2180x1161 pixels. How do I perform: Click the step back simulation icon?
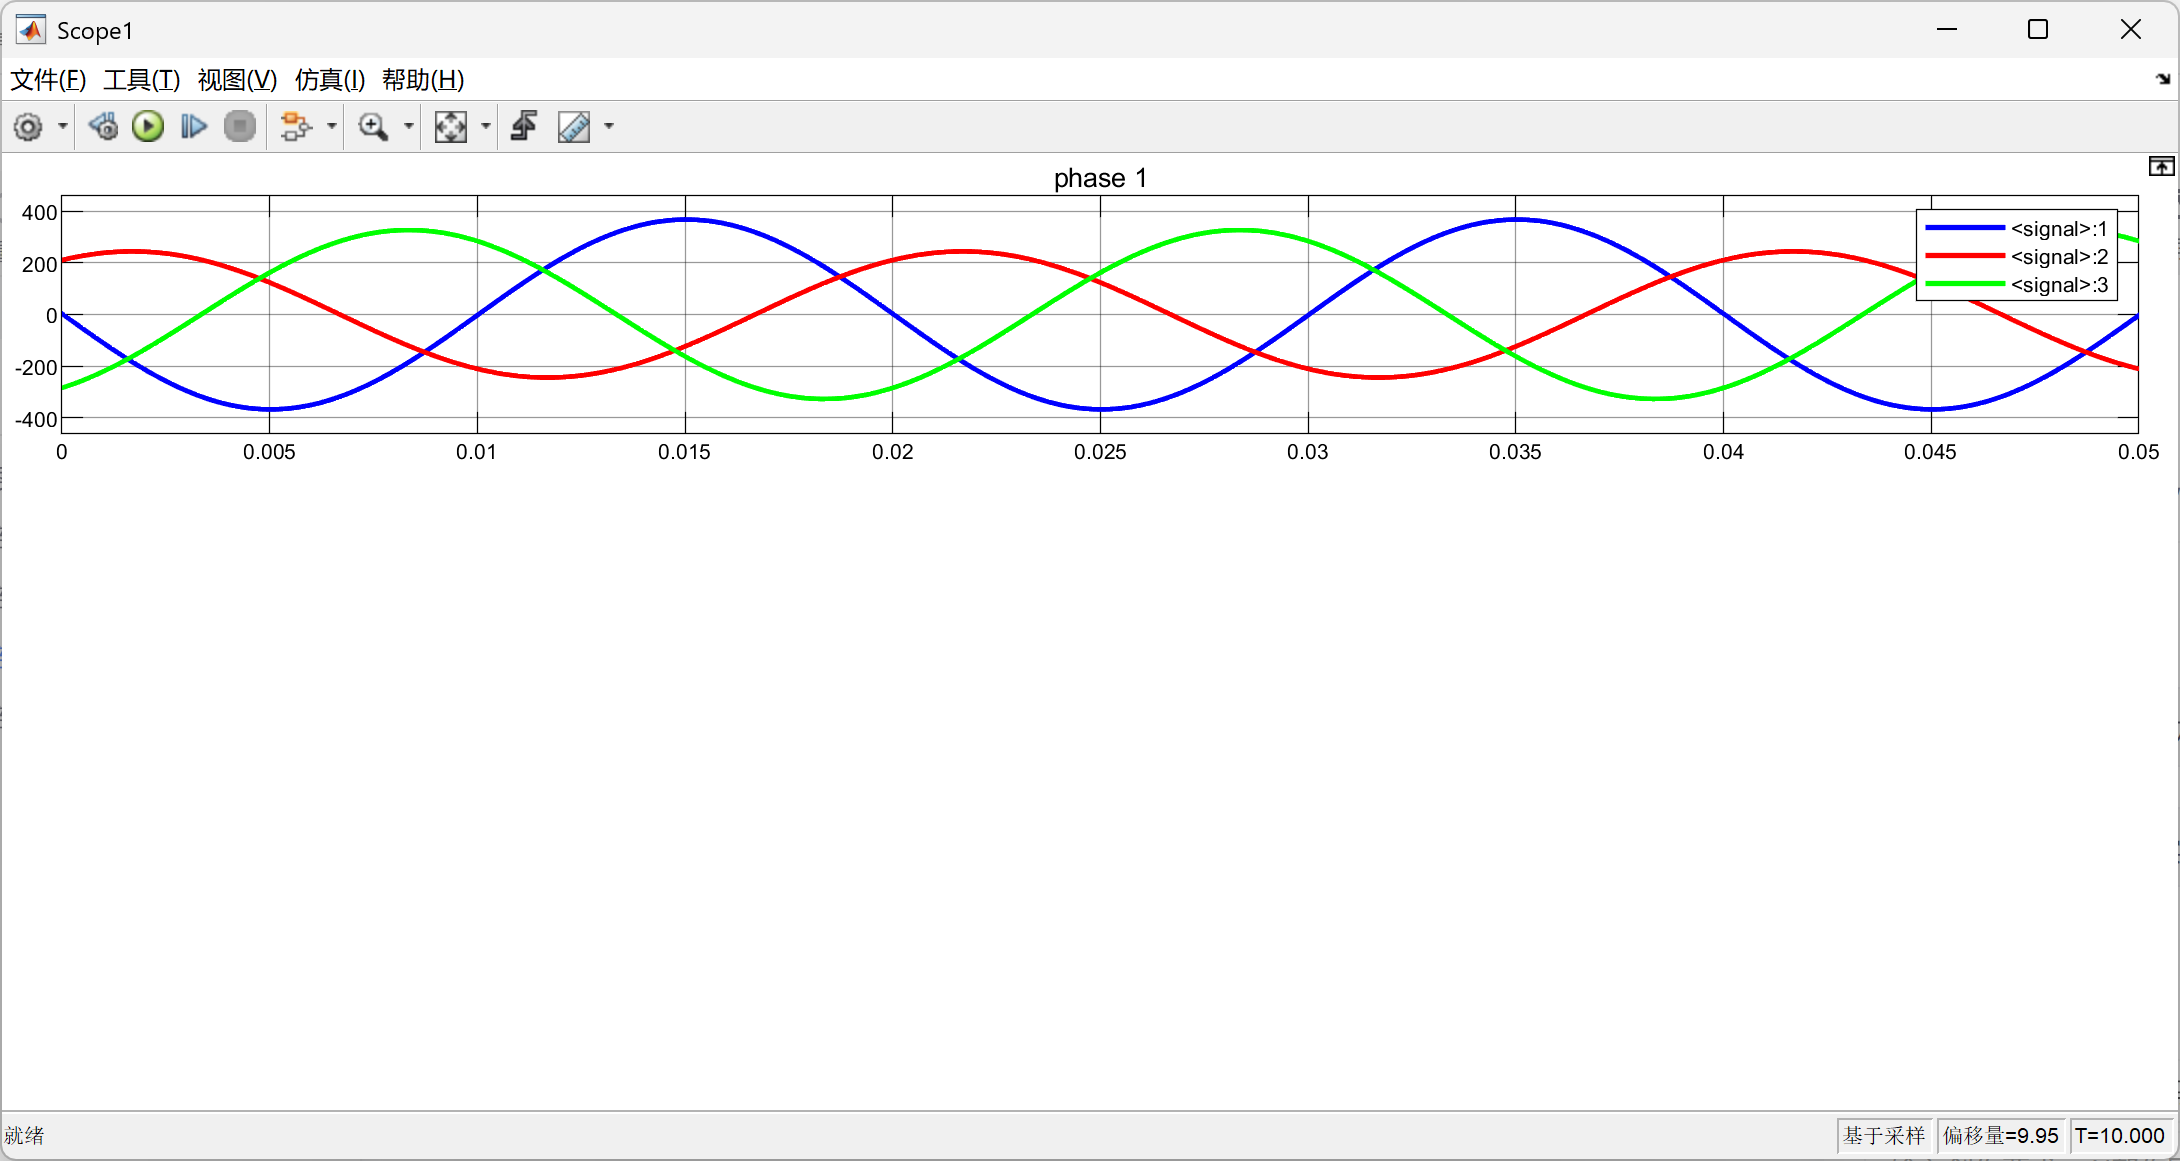[102, 127]
